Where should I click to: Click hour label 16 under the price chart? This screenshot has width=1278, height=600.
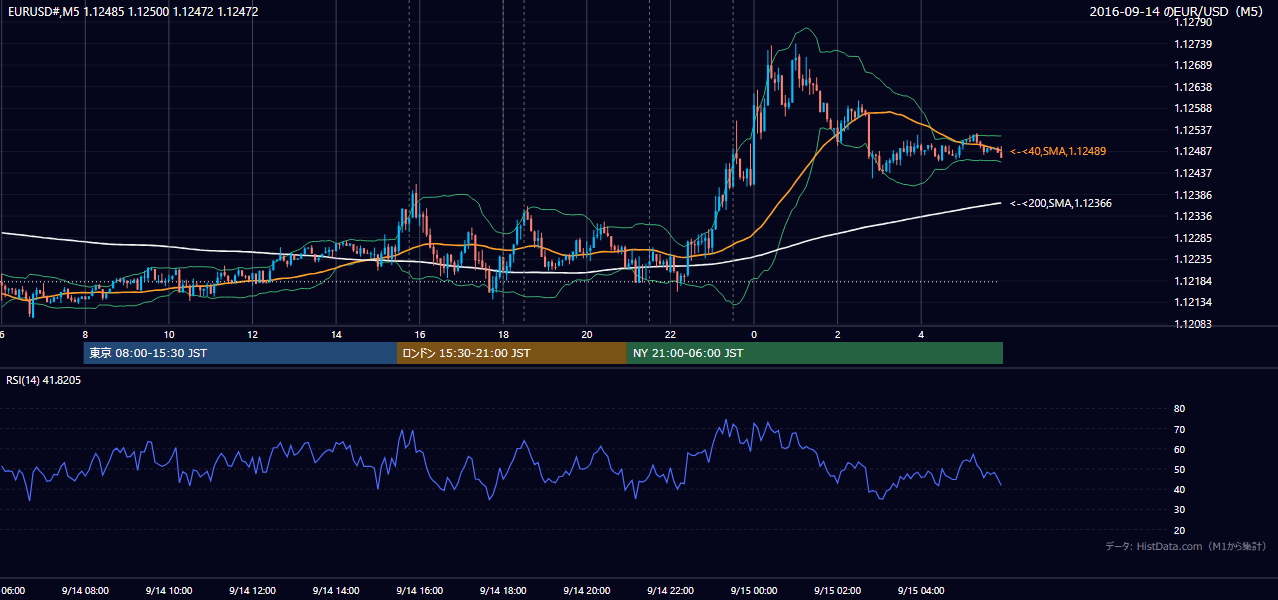pyautogui.click(x=420, y=334)
